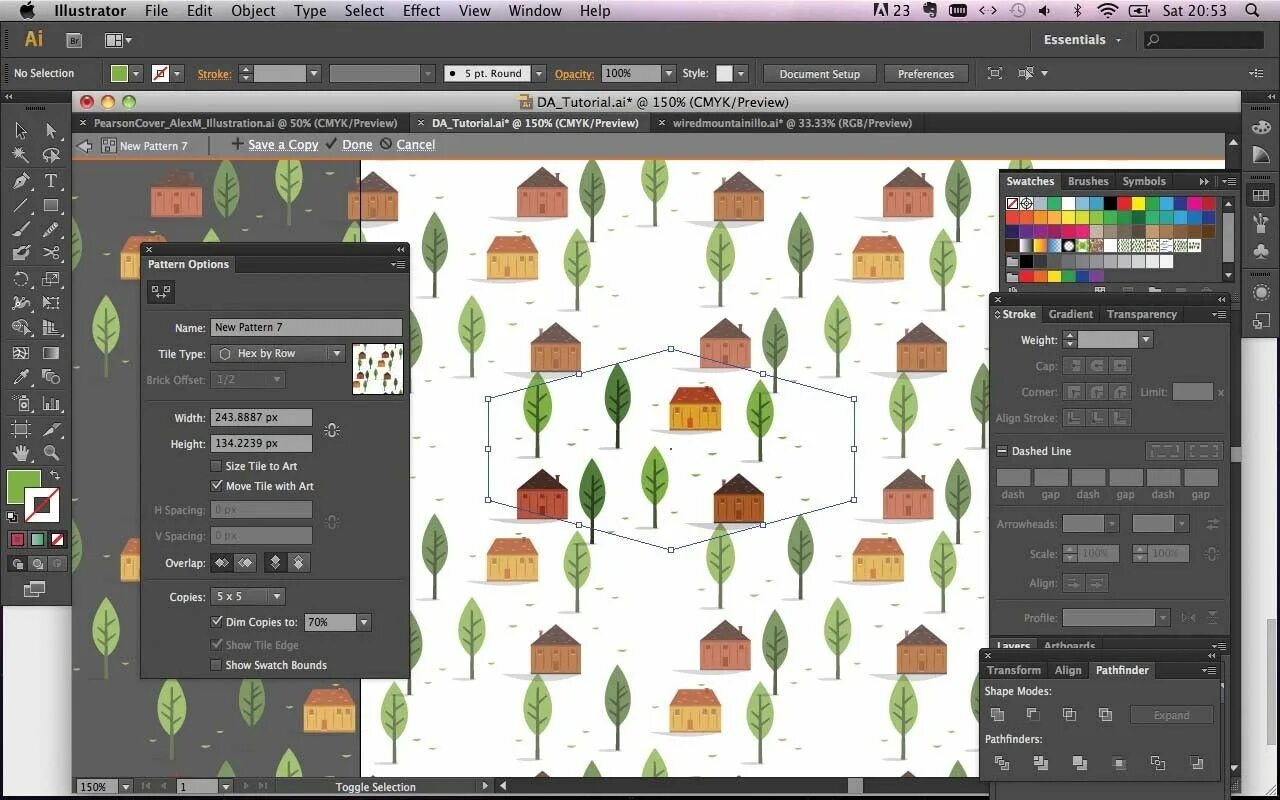Select the Rotate tool
Image resolution: width=1280 pixels, height=800 pixels.
[x=21, y=279]
